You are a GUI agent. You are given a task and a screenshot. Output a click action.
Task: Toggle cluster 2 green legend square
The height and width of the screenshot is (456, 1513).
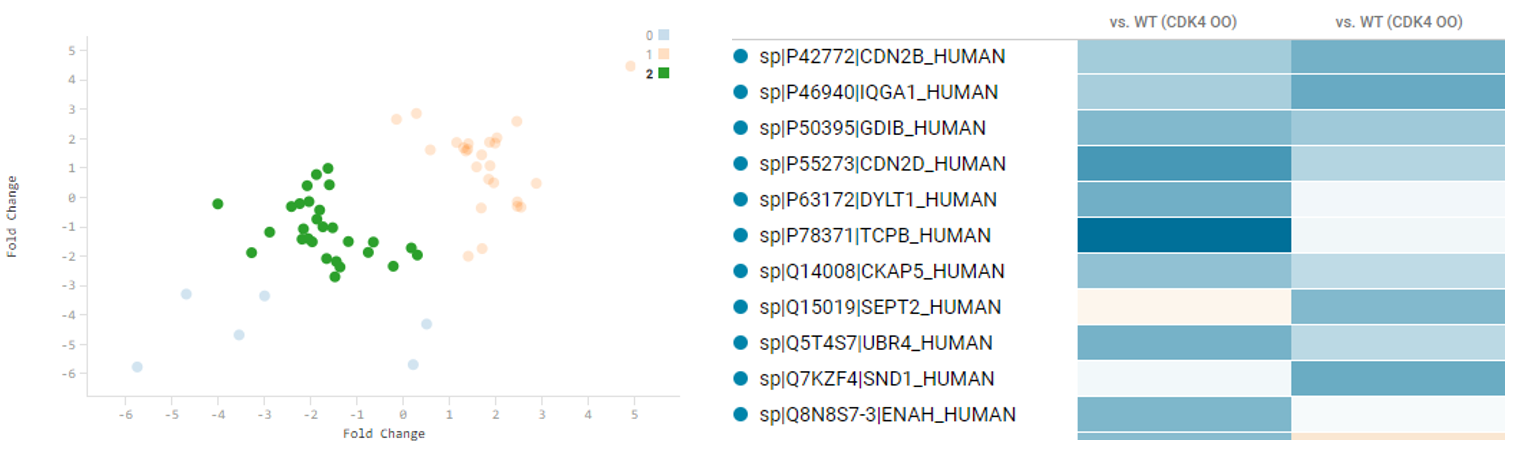(664, 73)
